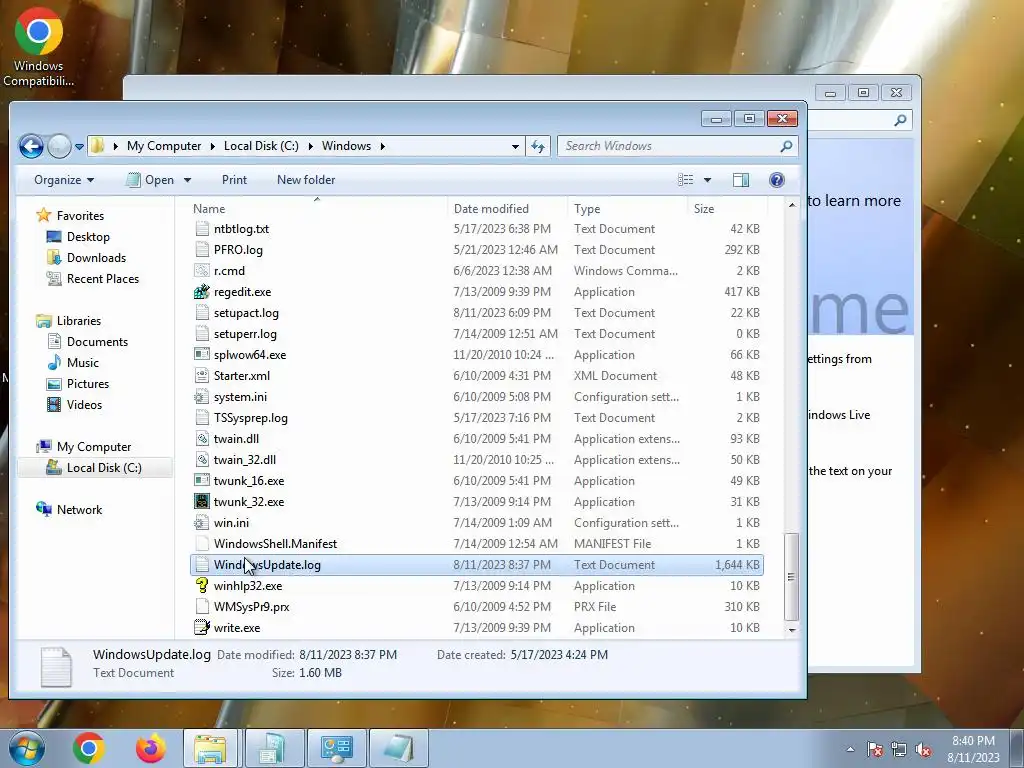Open Chrome from the taskbar

[89, 748]
